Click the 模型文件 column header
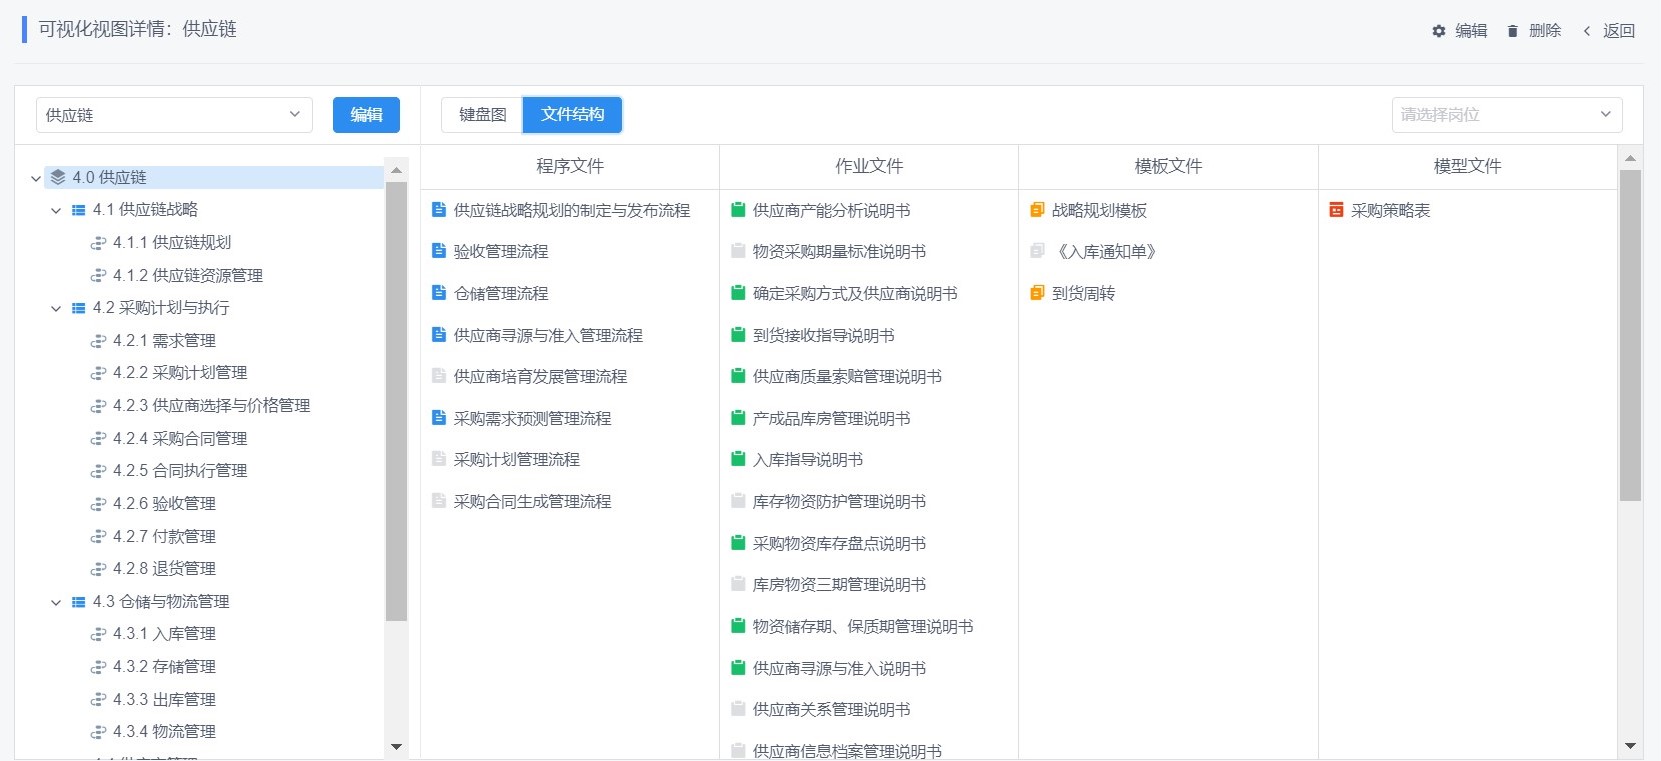The width and height of the screenshot is (1661, 761). [x=1467, y=166]
